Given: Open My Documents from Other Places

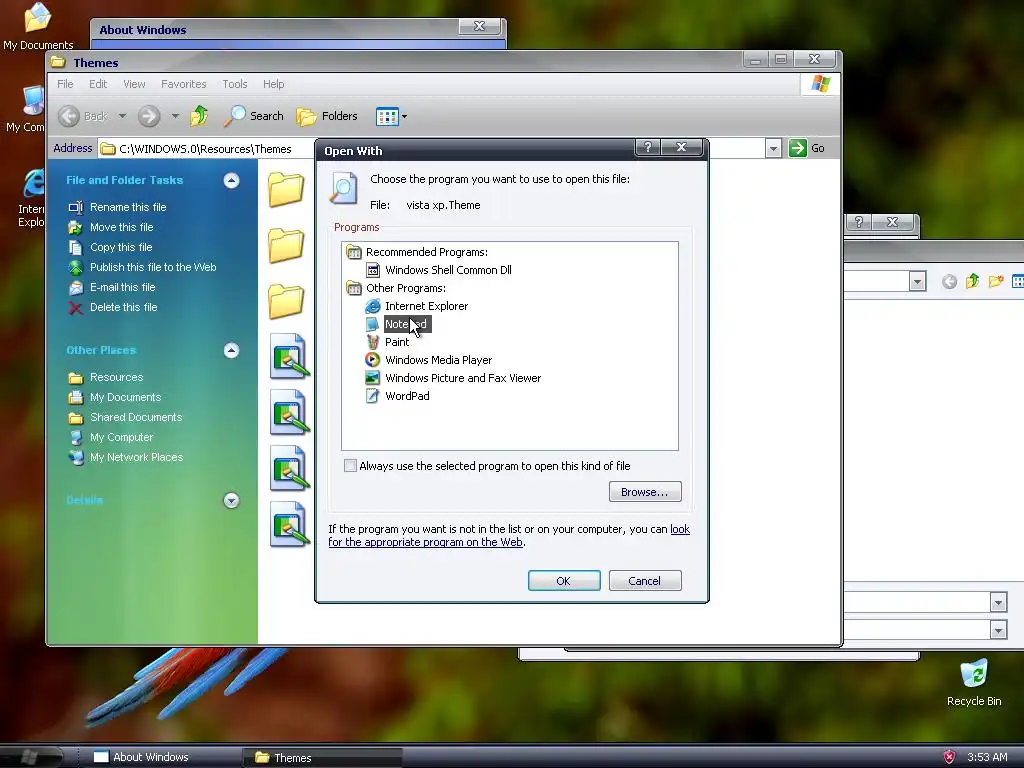Looking at the screenshot, I should (x=125, y=397).
